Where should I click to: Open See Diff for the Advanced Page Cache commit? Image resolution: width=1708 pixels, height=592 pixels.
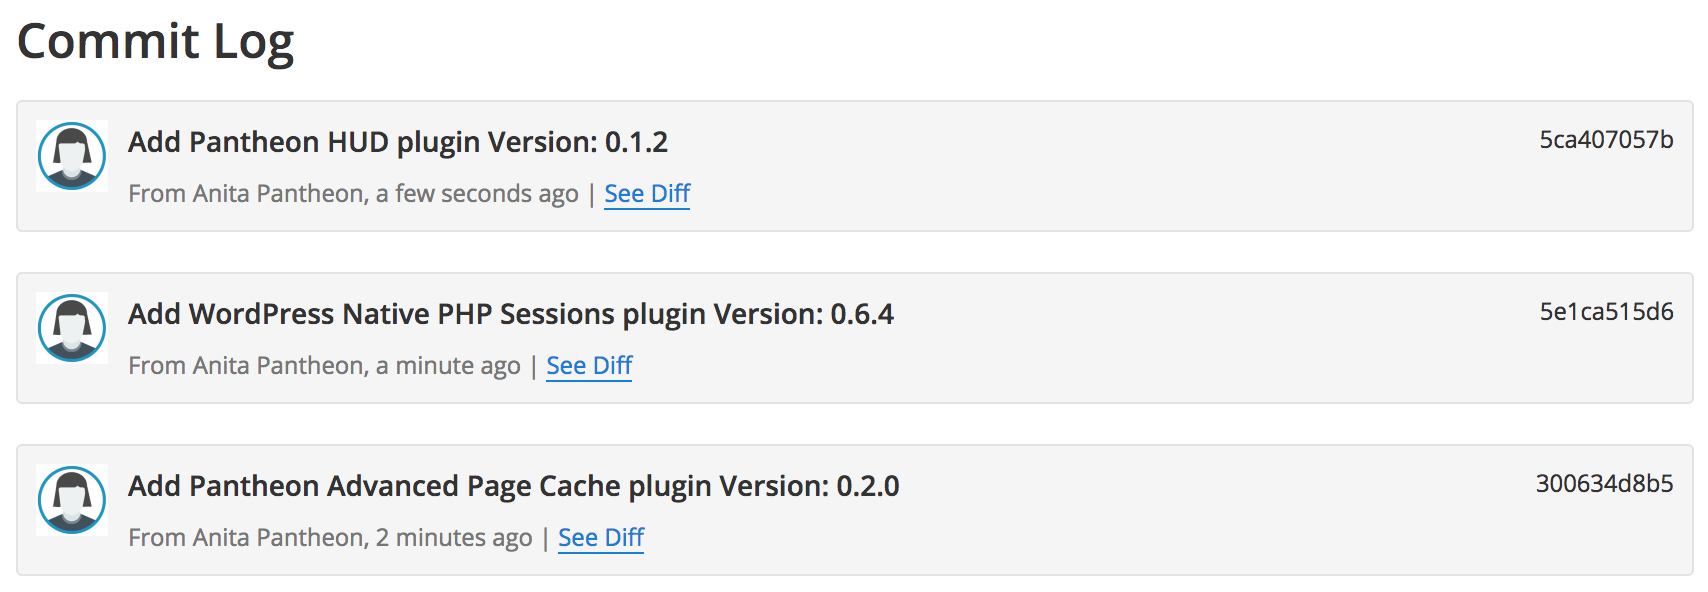(x=599, y=537)
